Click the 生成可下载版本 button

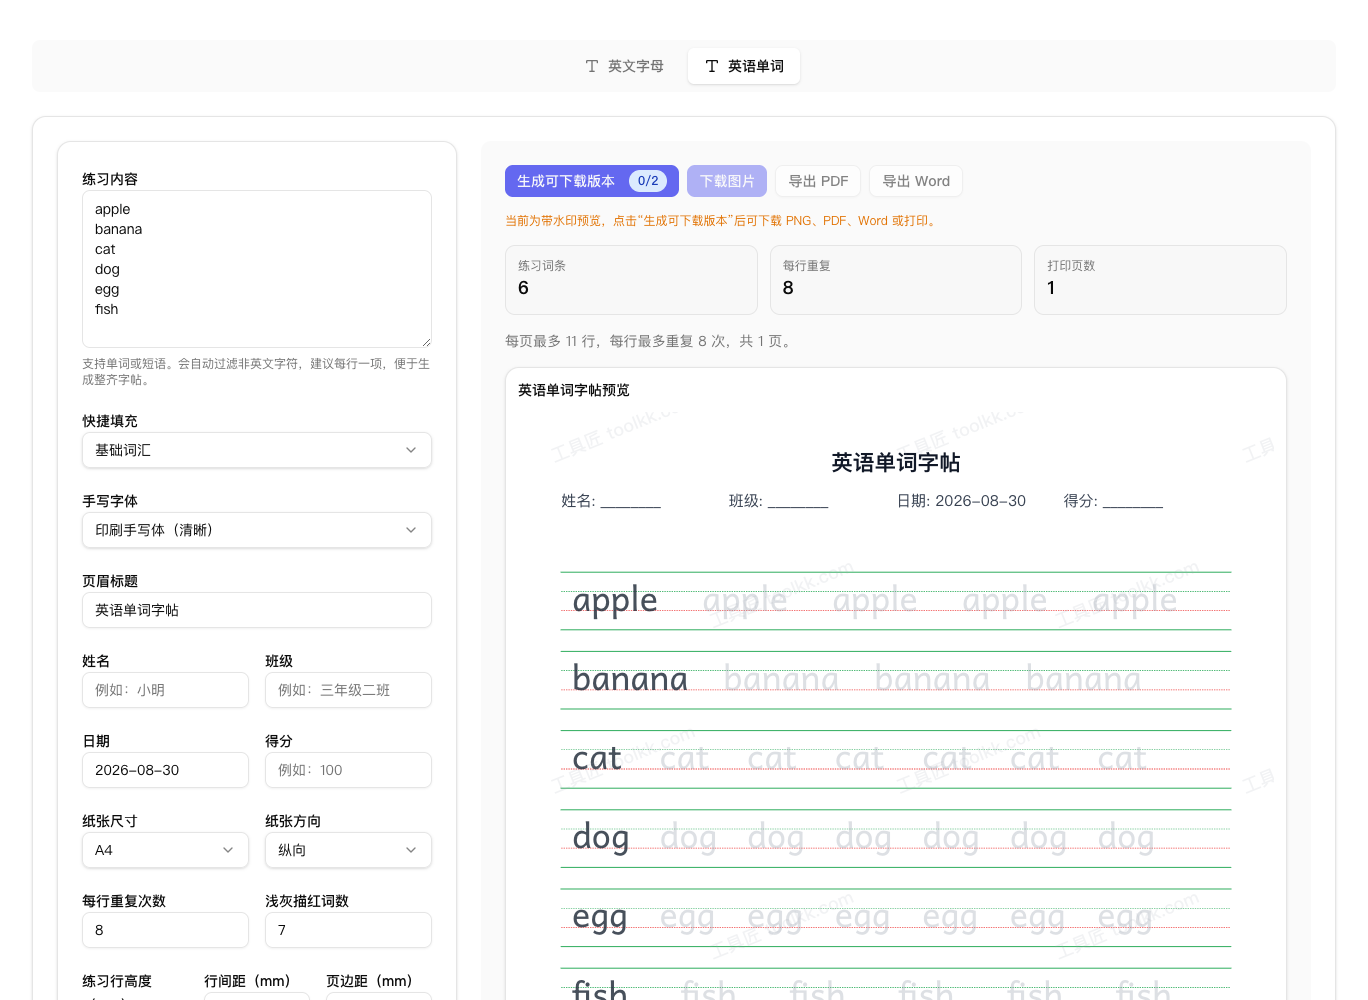(592, 181)
